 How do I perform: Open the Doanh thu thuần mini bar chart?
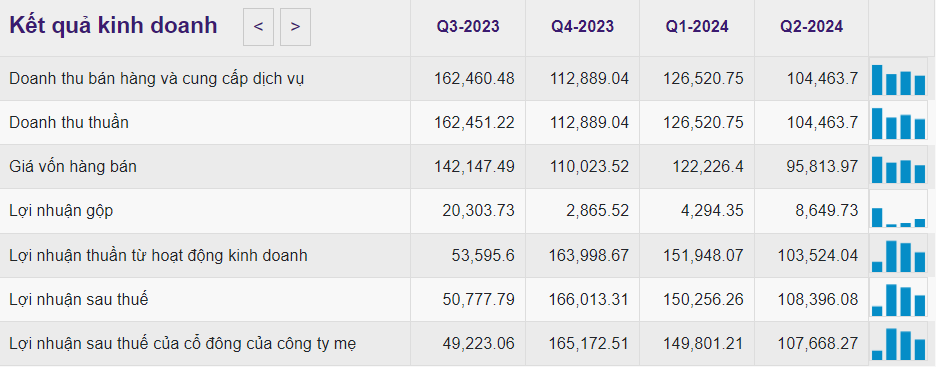pyautogui.click(x=898, y=123)
